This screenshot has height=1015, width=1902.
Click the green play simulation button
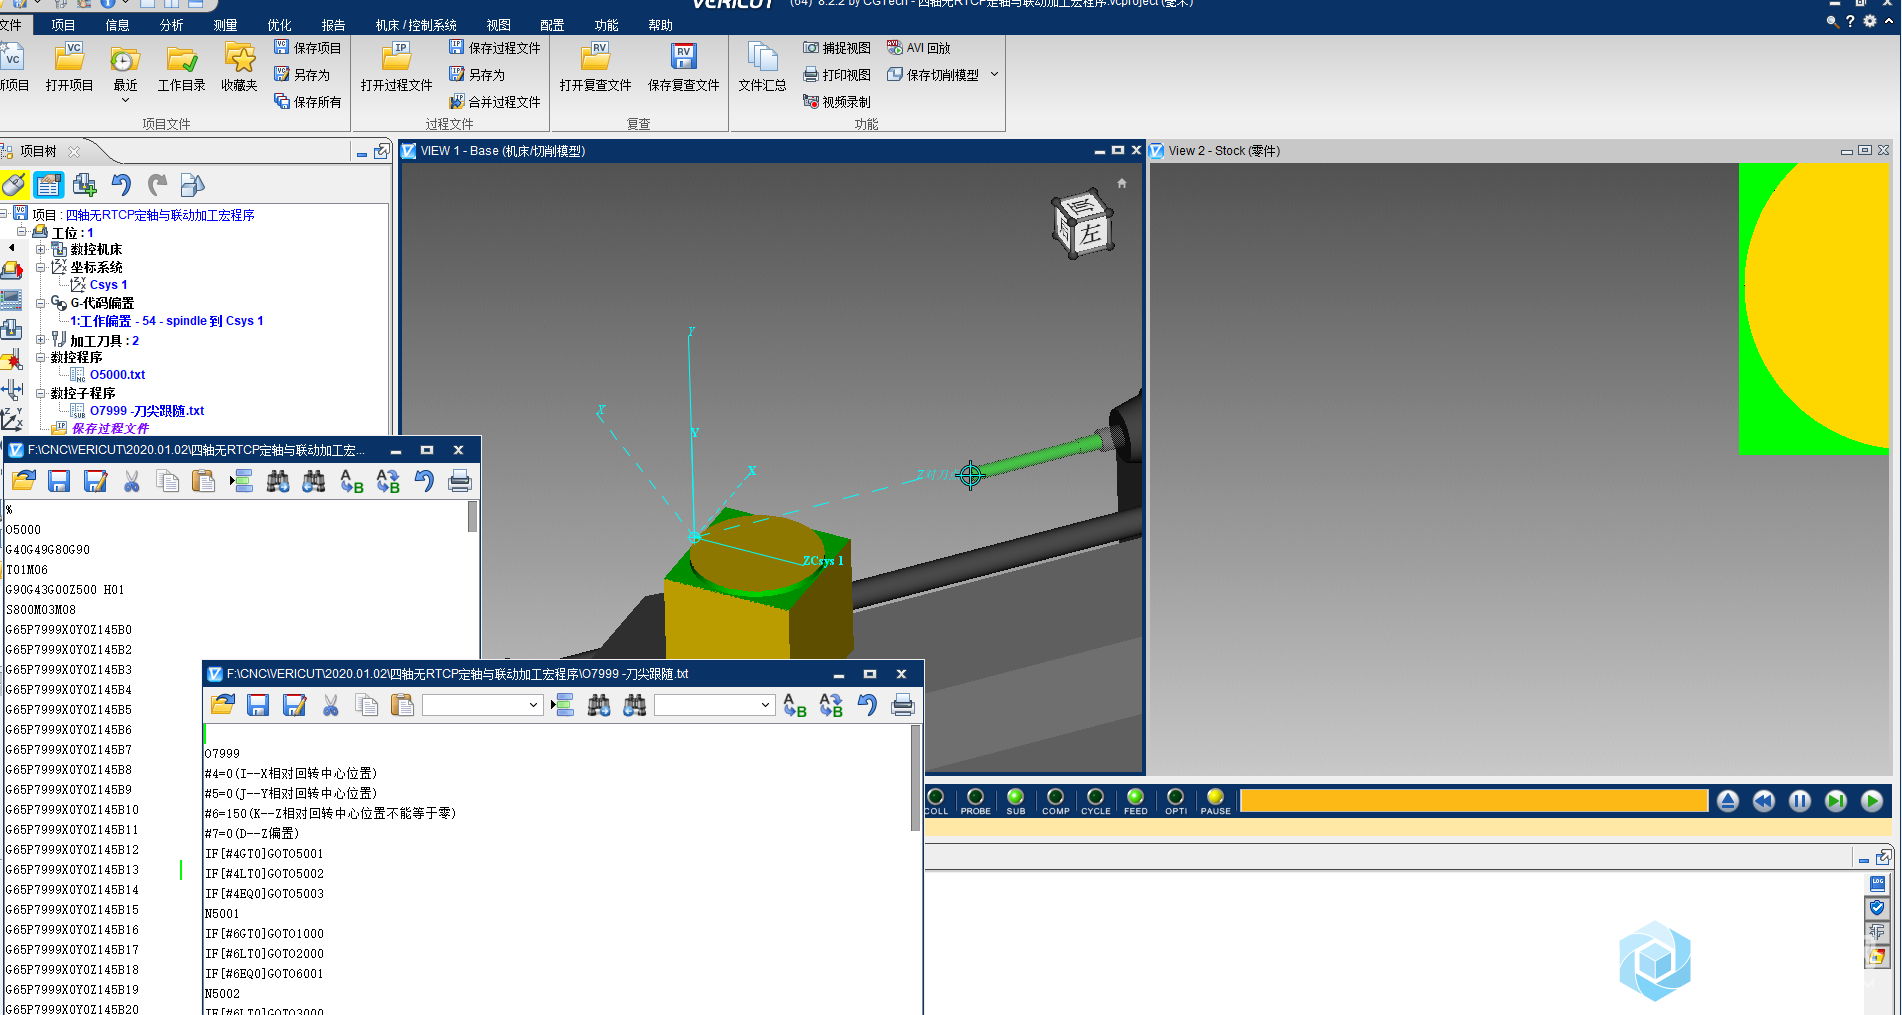(1872, 801)
